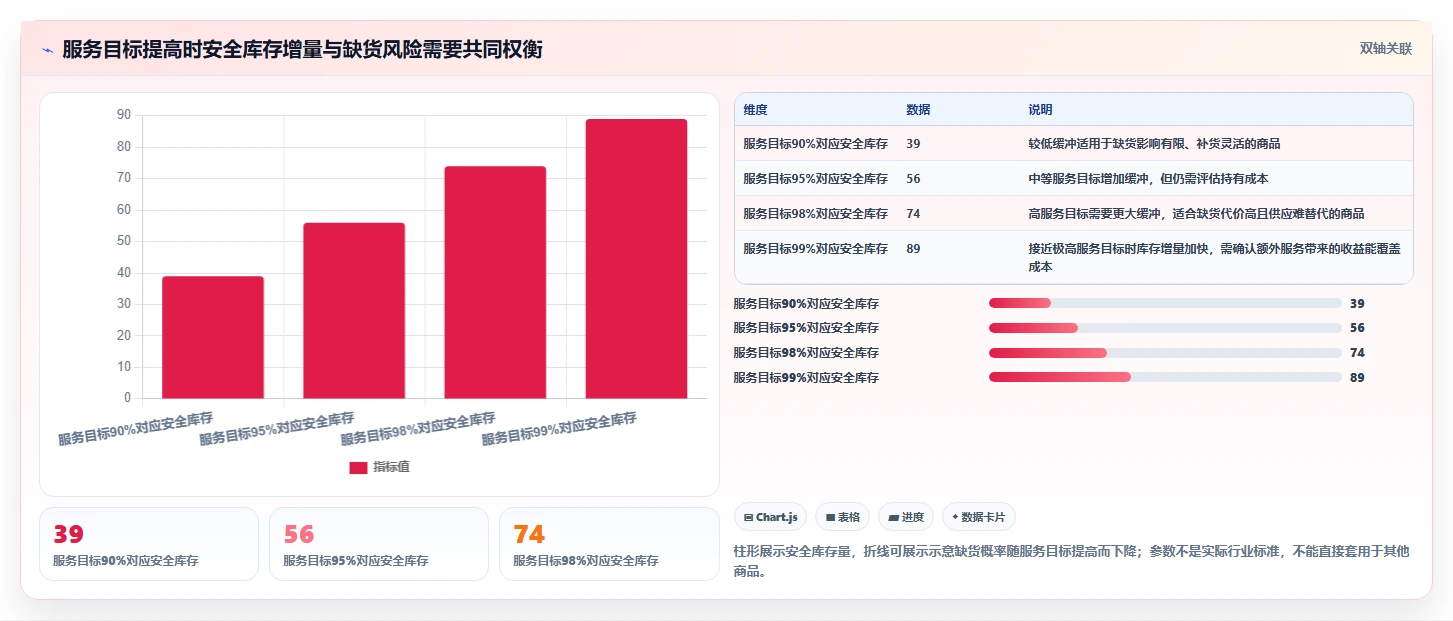Click the bar for 服务目标99%对应安全库存
The height and width of the screenshot is (621, 1453).
pos(637,258)
